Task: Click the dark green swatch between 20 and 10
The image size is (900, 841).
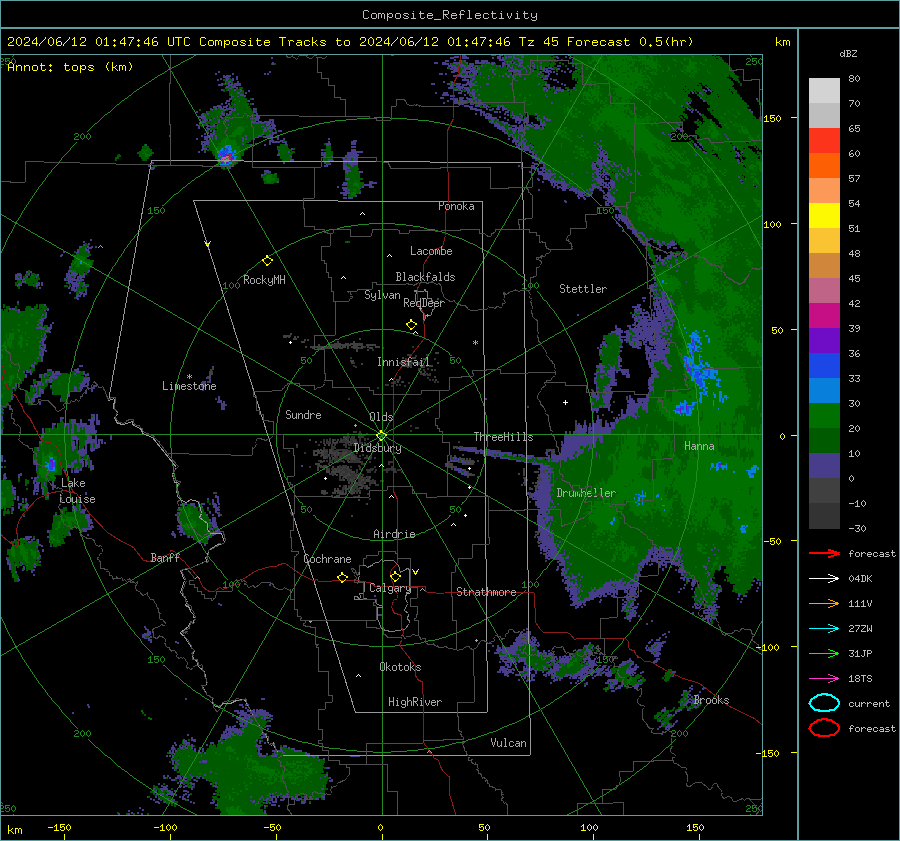Action: pos(824,440)
